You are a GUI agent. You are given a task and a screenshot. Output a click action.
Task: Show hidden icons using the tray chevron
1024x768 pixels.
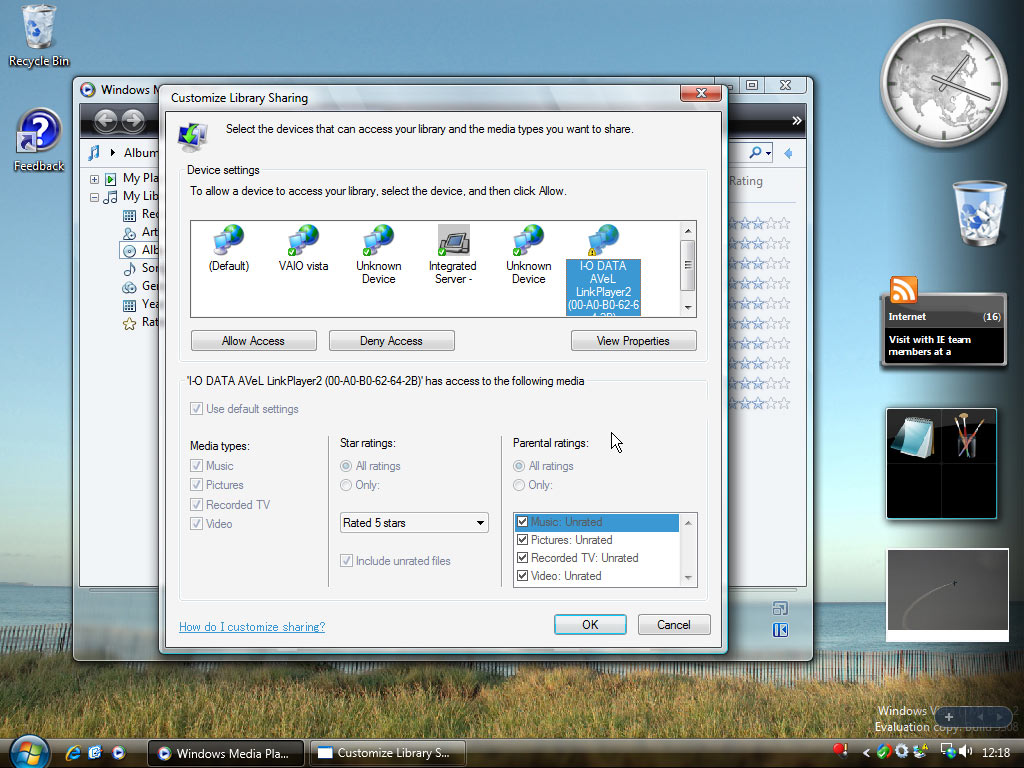866,753
